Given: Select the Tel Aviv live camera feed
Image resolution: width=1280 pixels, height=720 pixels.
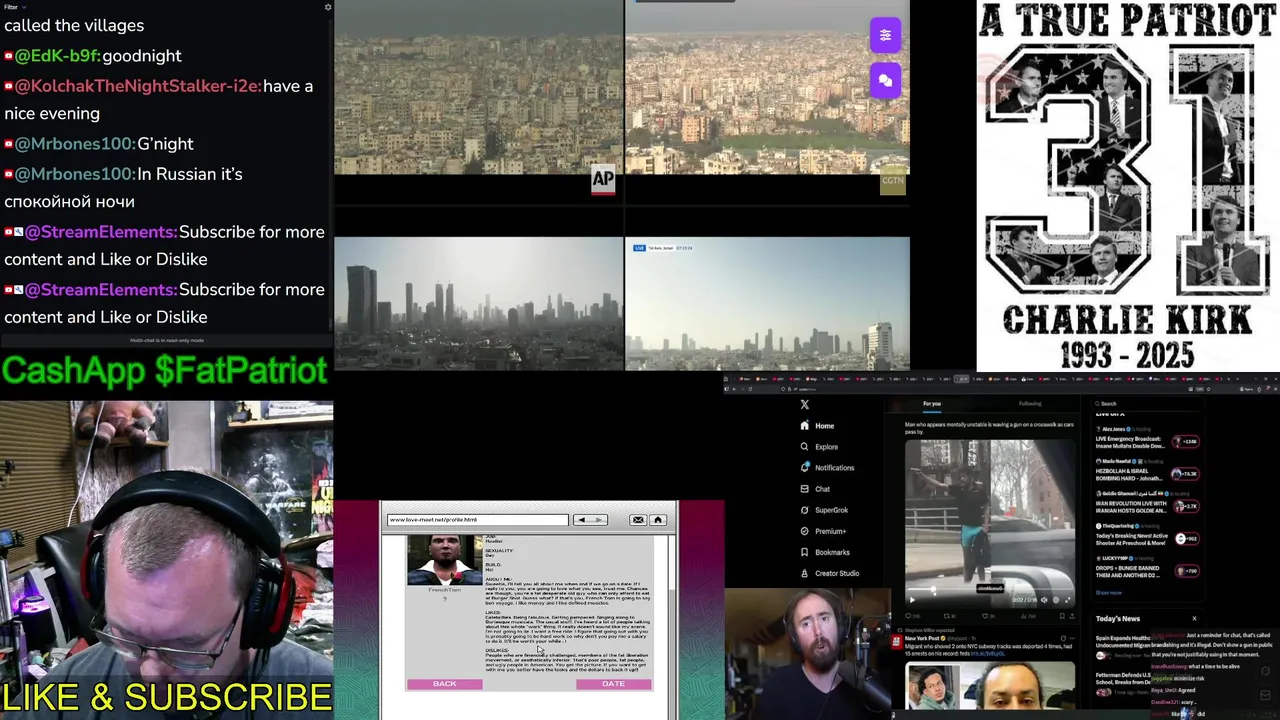Looking at the screenshot, I should (767, 304).
